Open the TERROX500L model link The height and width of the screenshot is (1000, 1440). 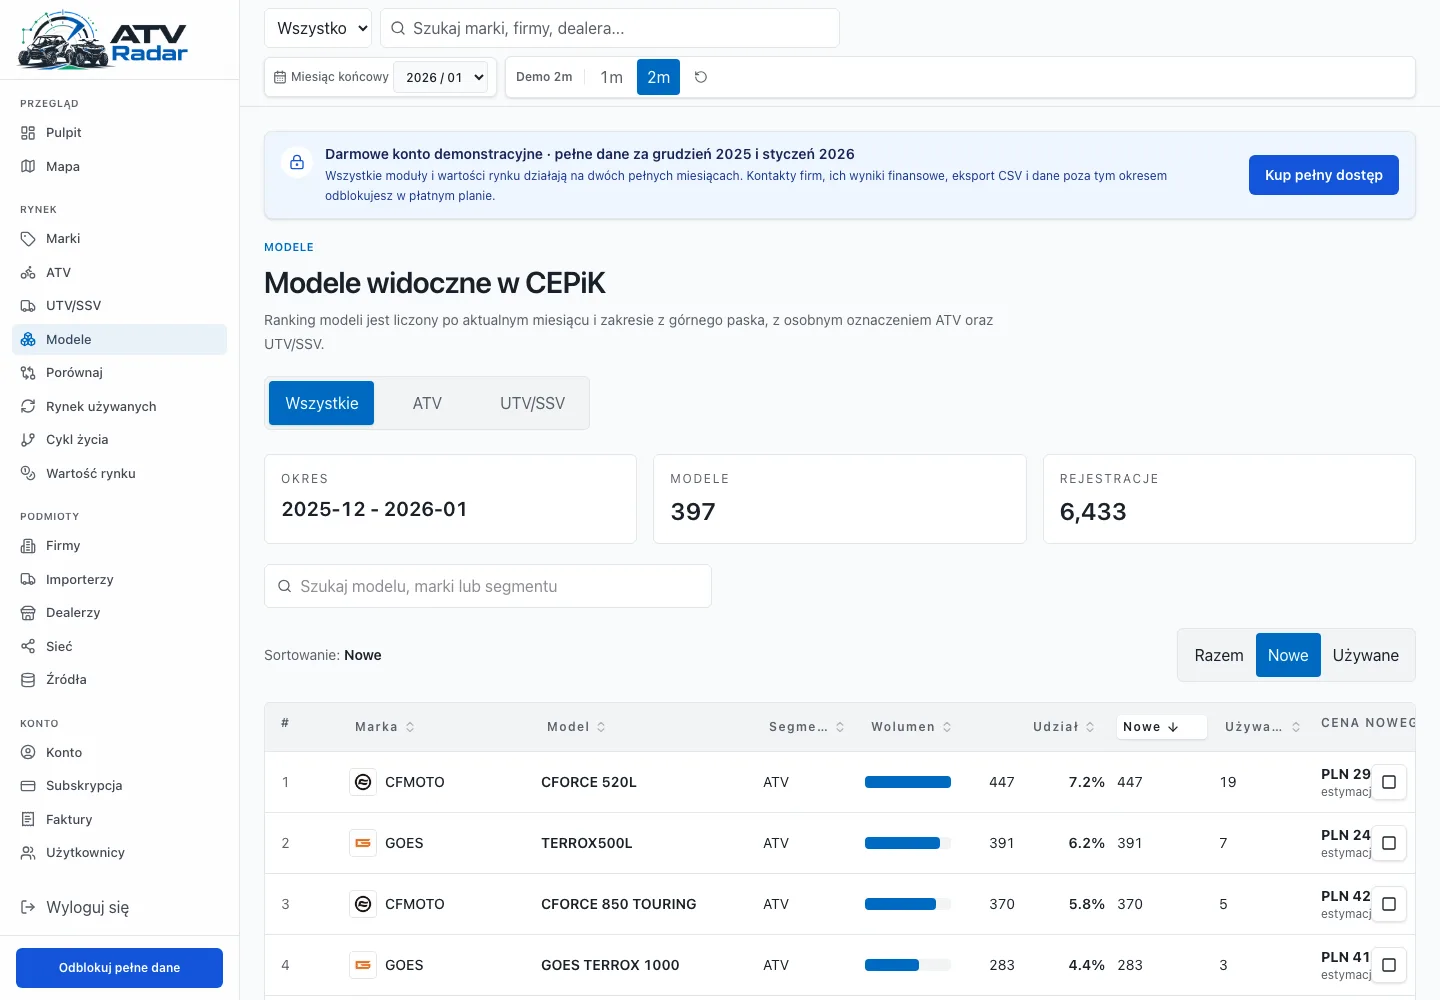(587, 843)
